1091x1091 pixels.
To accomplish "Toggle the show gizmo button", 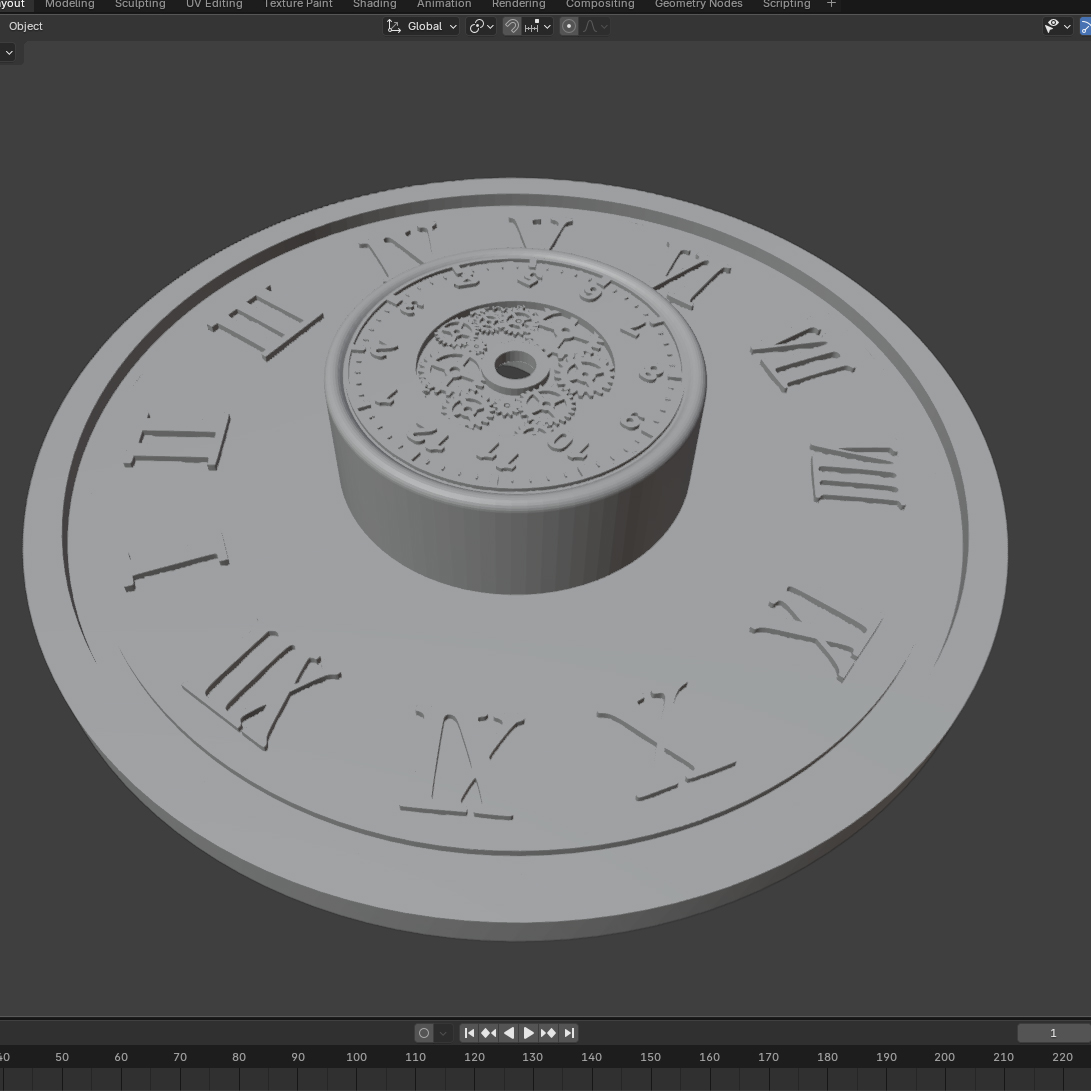I will [1085, 26].
